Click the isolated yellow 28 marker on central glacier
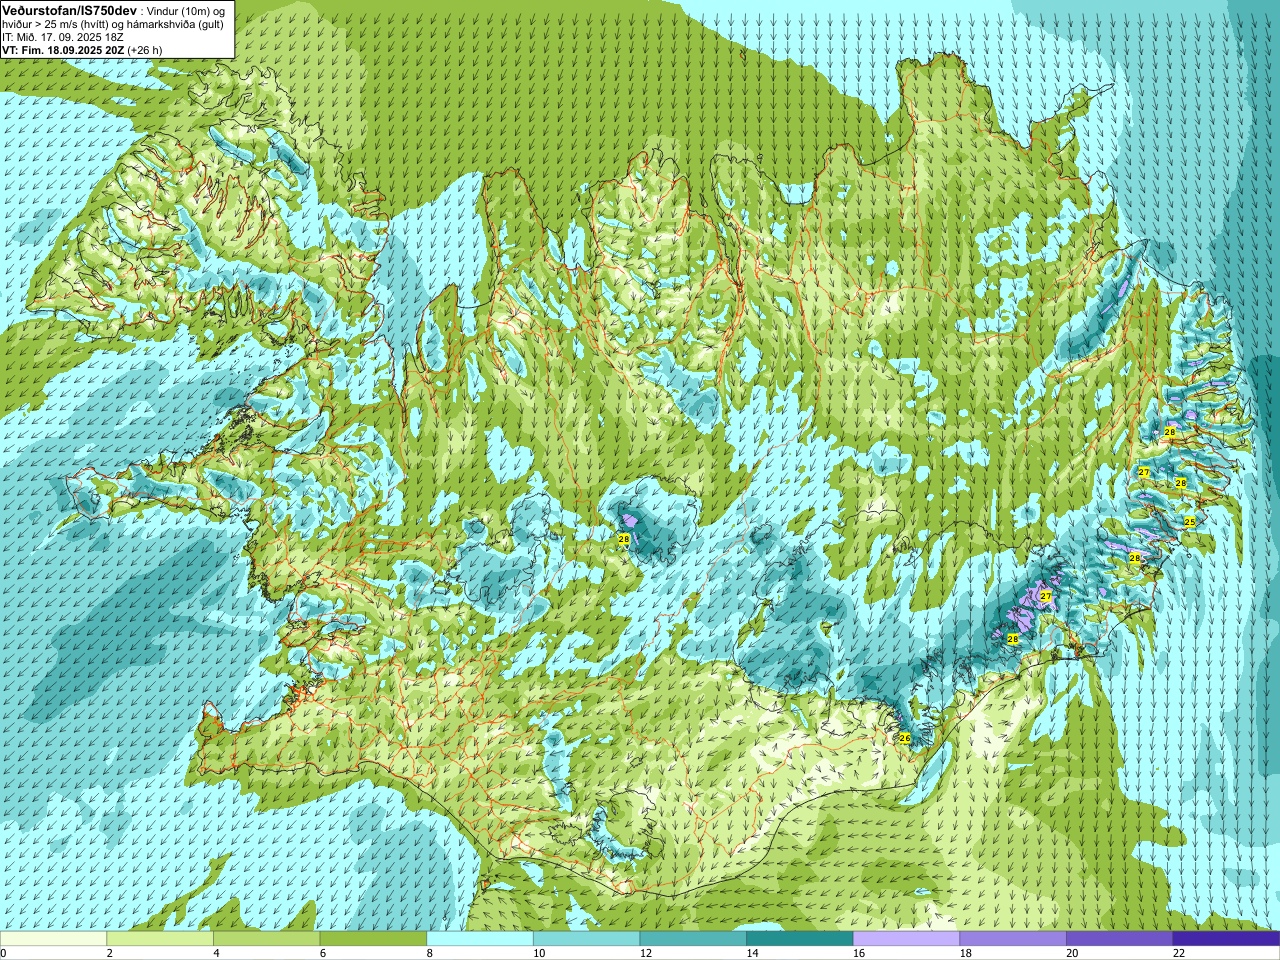Image resolution: width=1280 pixels, height=960 pixels. 624,539
